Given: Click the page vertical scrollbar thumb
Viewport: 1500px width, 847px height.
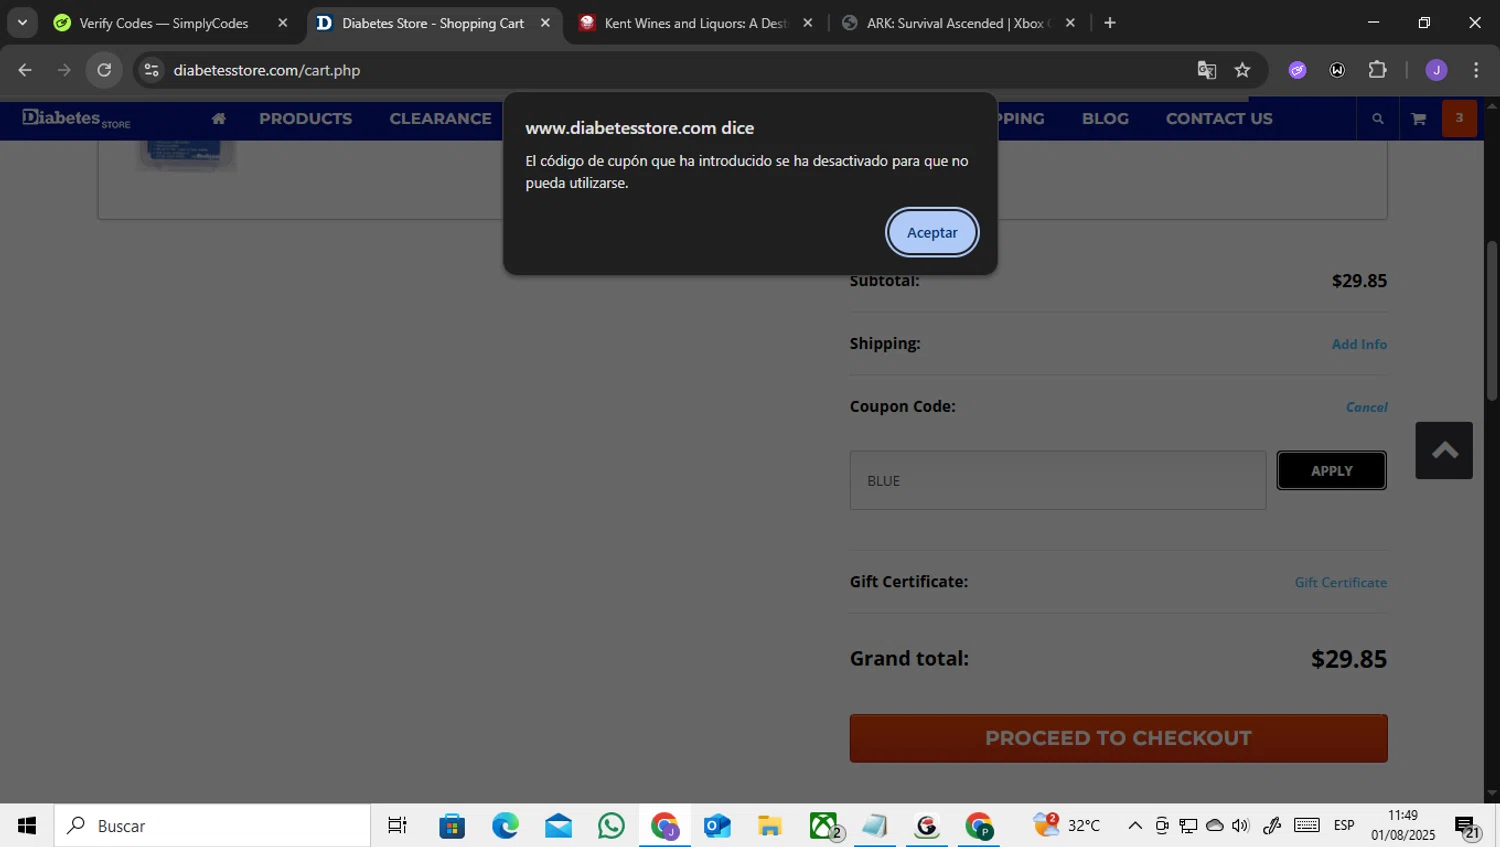Looking at the screenshot, I should click(1491, 320).
